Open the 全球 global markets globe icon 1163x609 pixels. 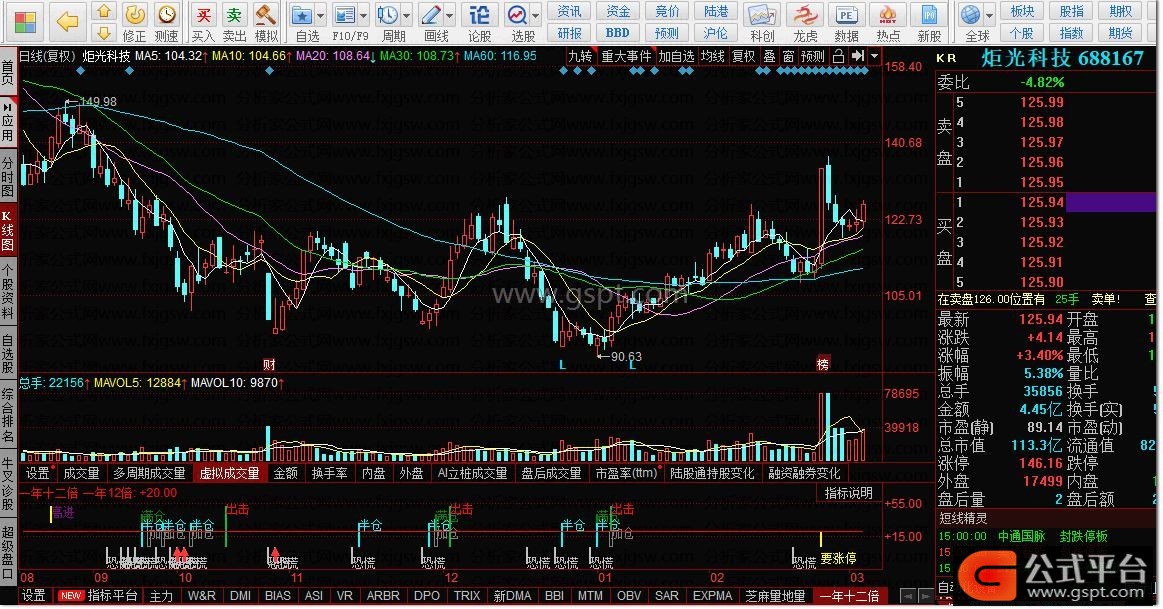[970, 15]
